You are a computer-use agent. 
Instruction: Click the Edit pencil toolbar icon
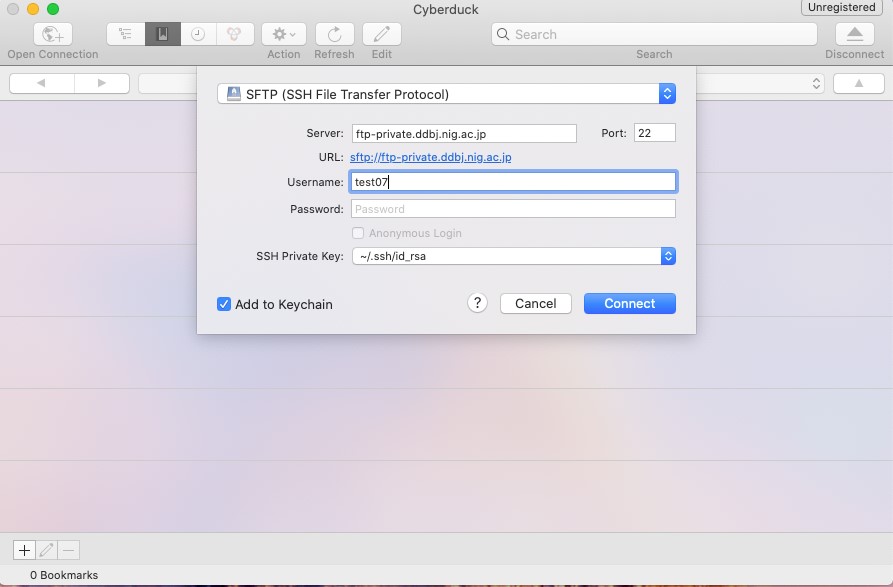coord(381,34)
